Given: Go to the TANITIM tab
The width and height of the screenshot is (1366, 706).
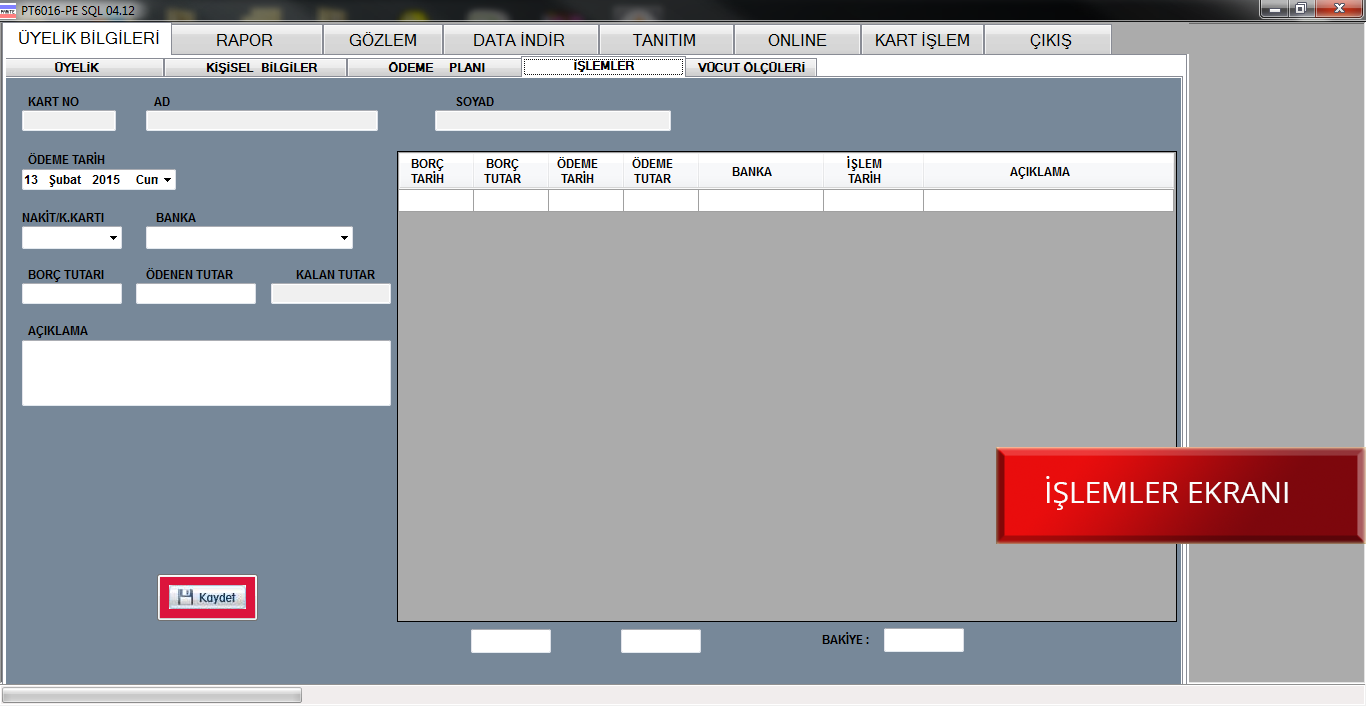Looking at the screenshot, I should point(664,40).
